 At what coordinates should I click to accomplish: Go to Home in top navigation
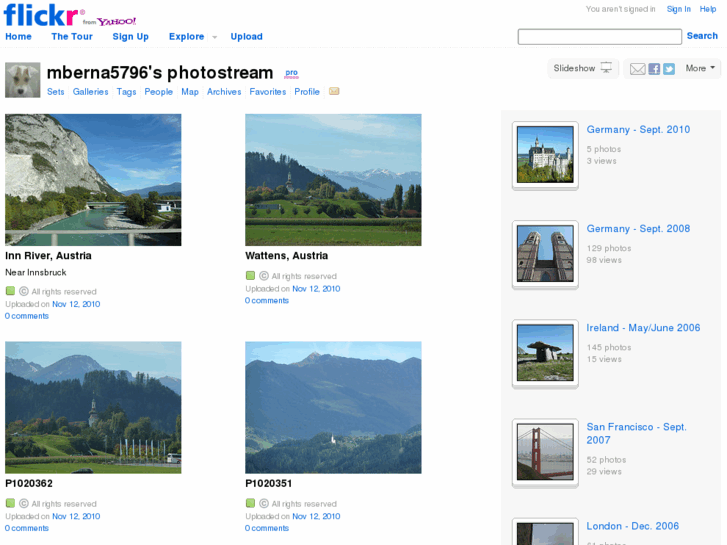[x=19, y=36]
